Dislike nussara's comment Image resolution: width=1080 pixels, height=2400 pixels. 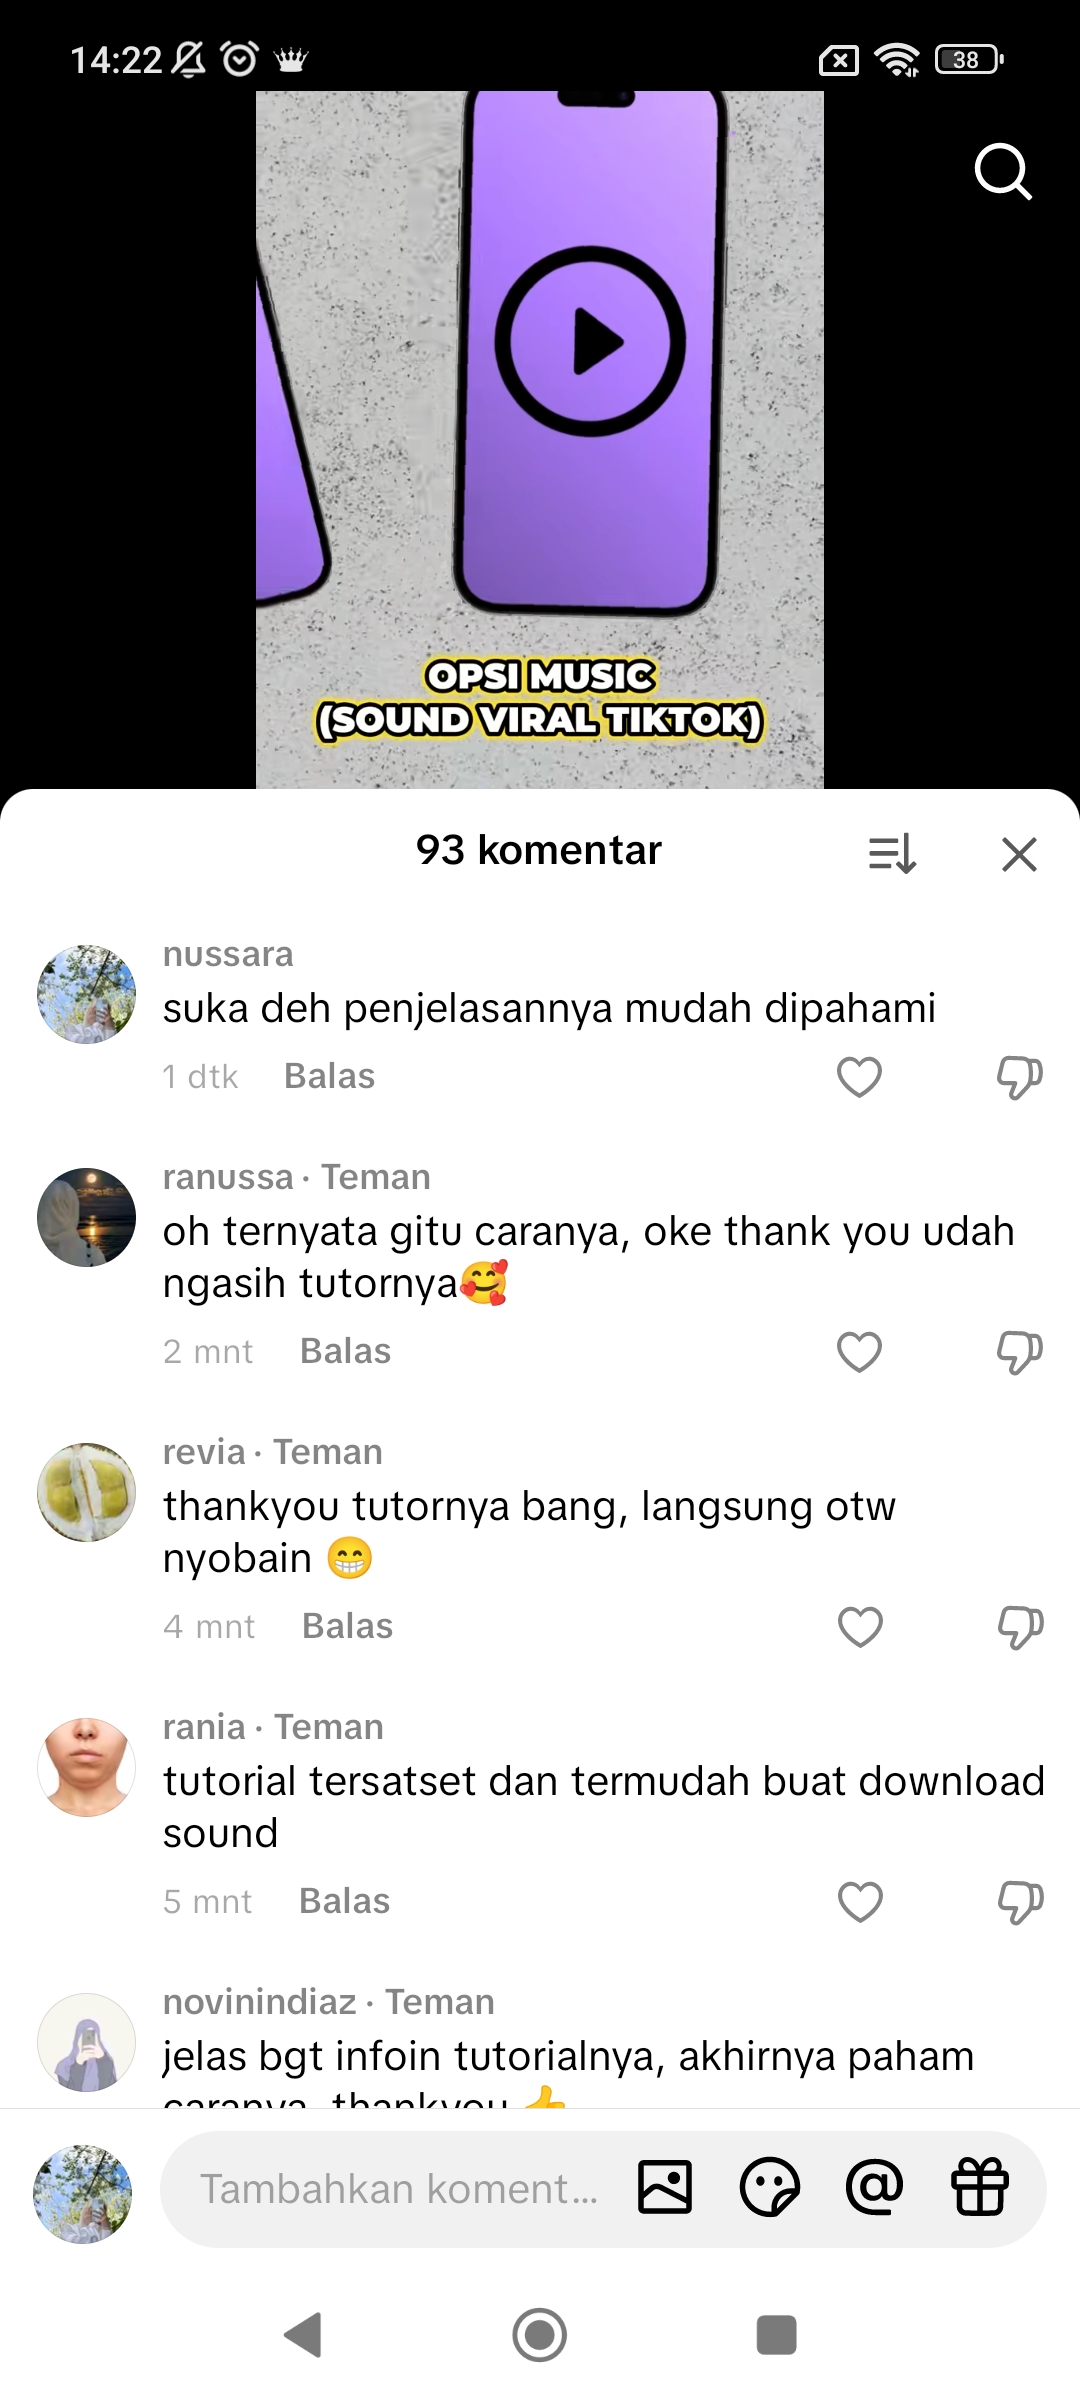(x=1019, y=1077)
